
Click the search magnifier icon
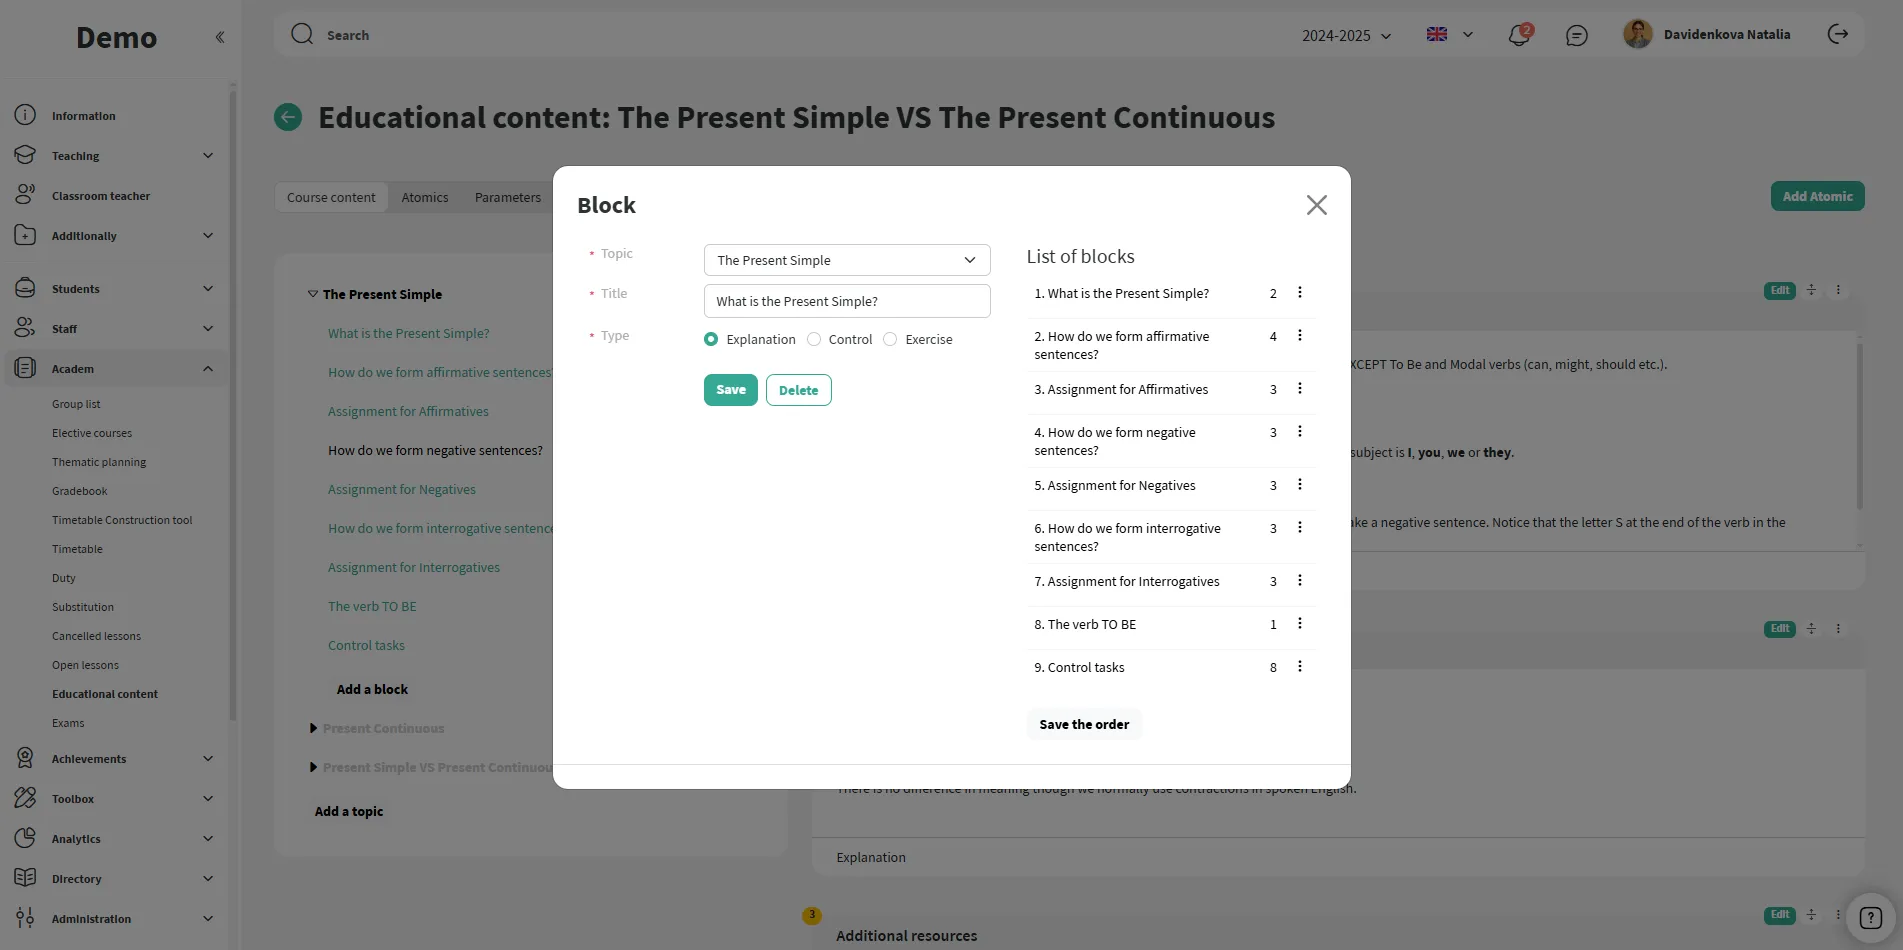click(302, 35)
